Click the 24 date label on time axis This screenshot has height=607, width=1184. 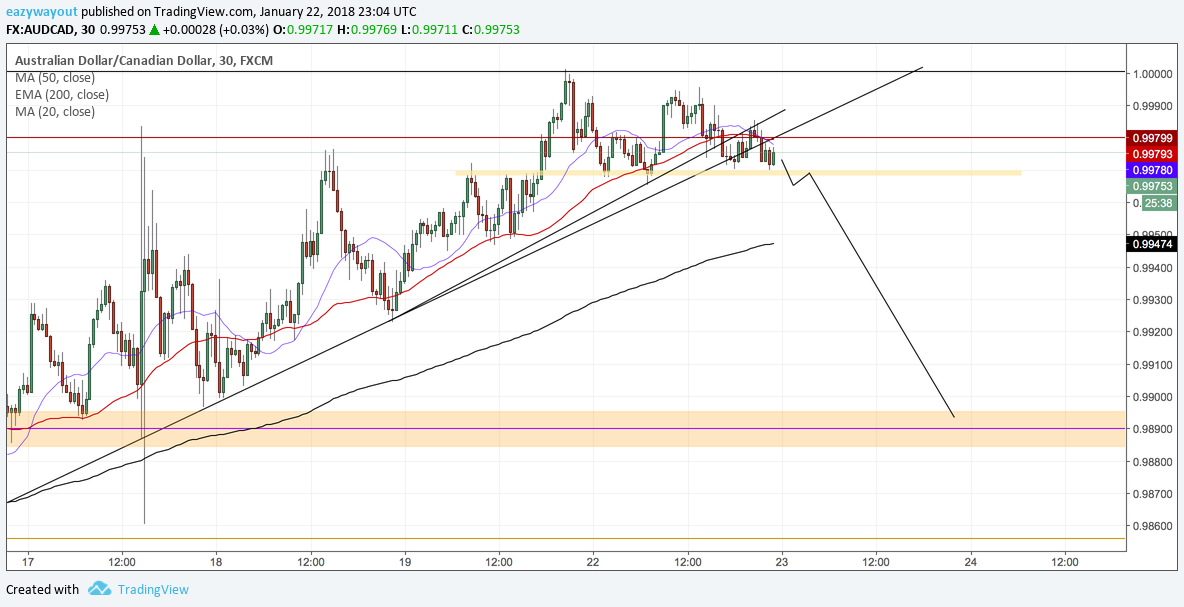[970, 562]
